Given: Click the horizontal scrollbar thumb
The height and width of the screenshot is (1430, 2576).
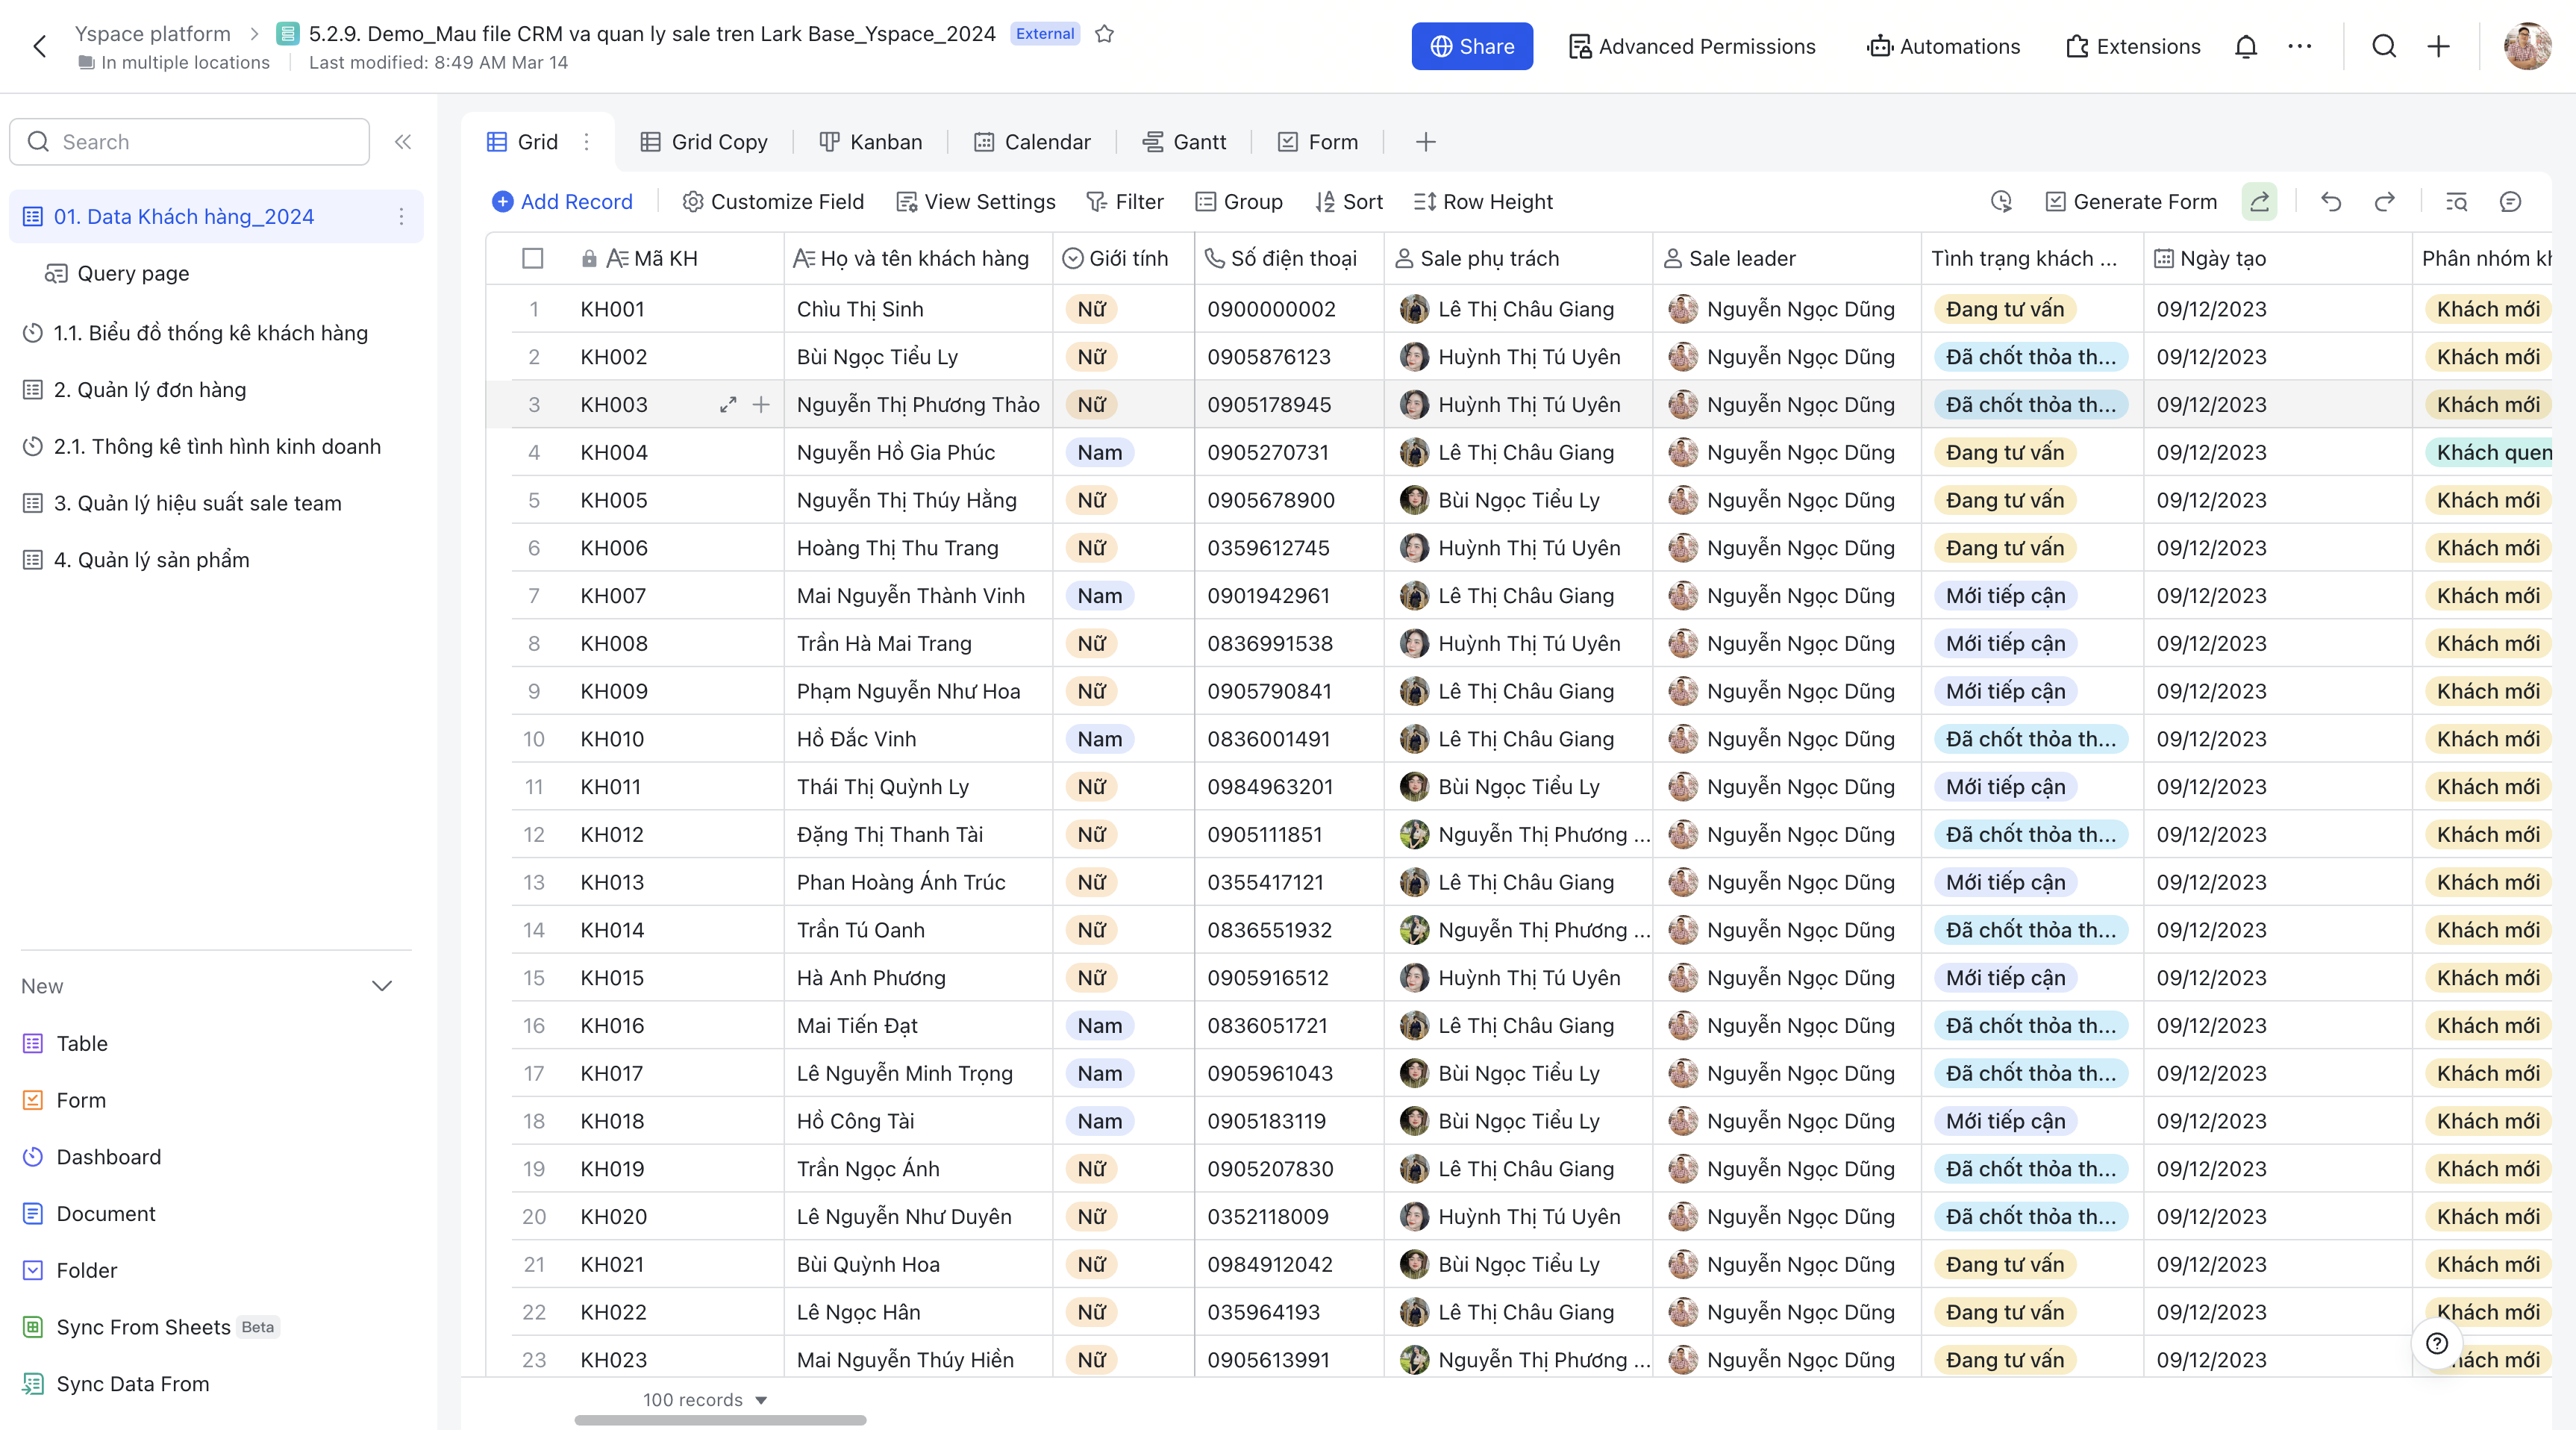Looking at the screenshot, I should 720,1420.
